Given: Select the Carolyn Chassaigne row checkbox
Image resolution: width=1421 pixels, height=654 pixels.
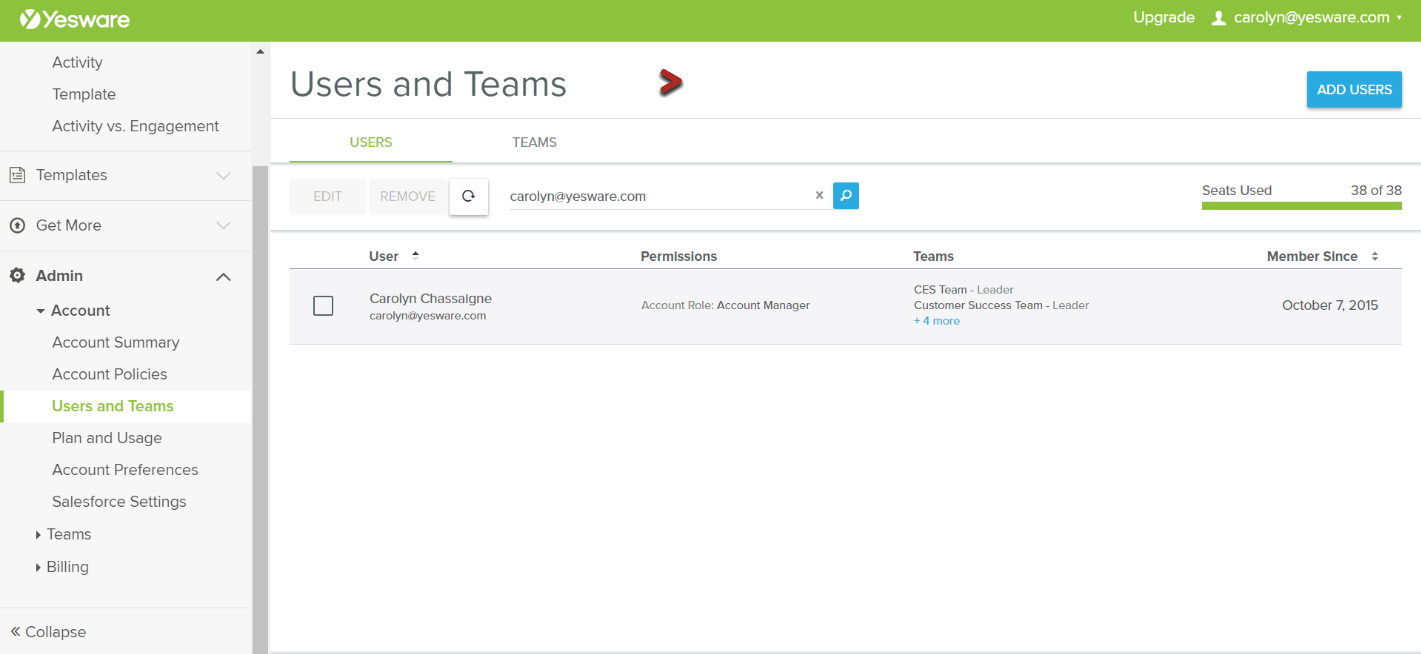Looking at the screenshot, I should coord(323,306).
